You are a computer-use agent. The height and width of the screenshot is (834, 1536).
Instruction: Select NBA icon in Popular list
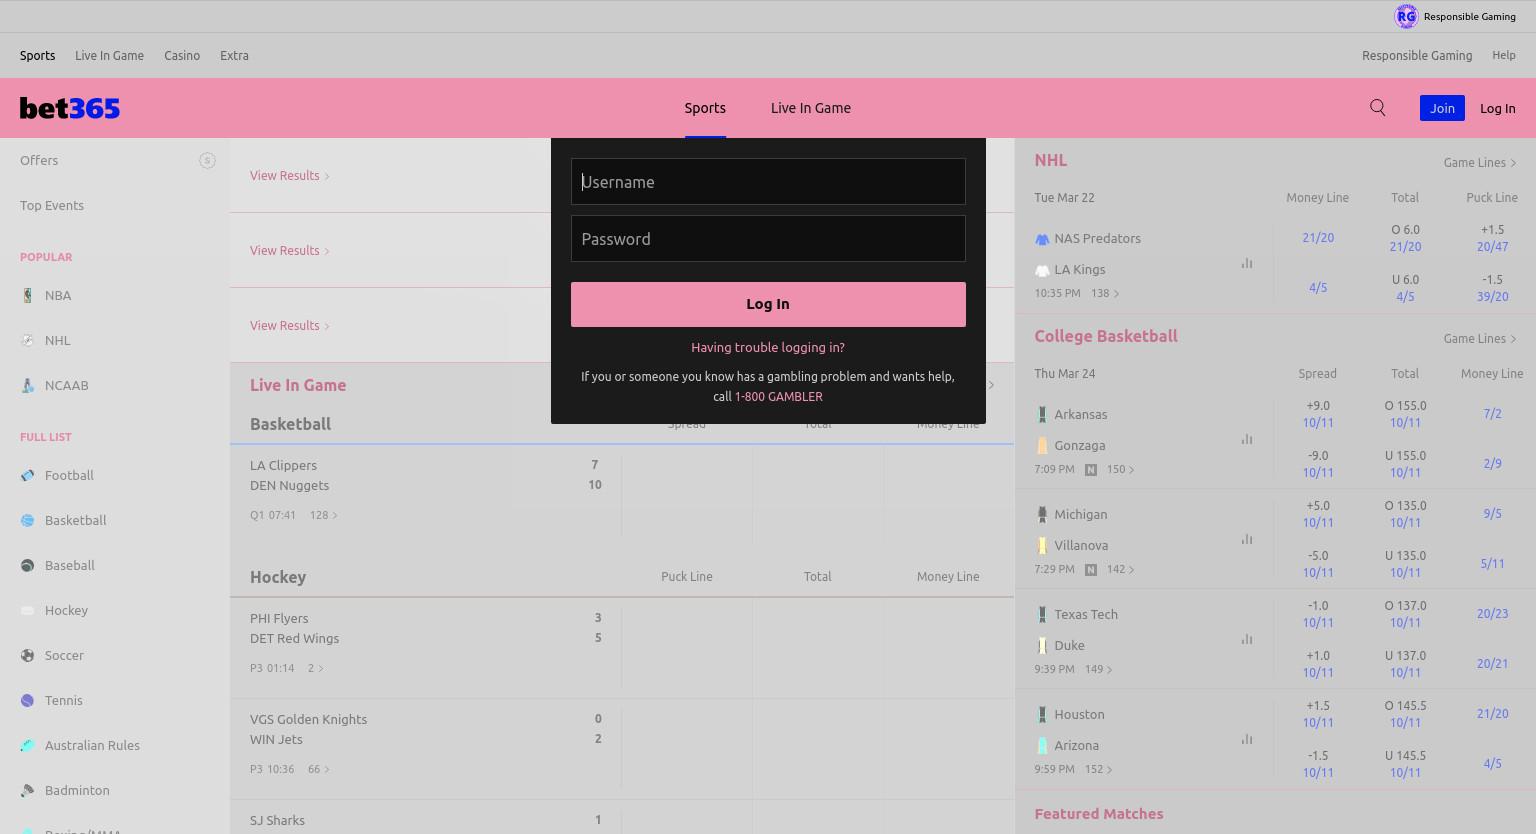click(x=27, y=295)
